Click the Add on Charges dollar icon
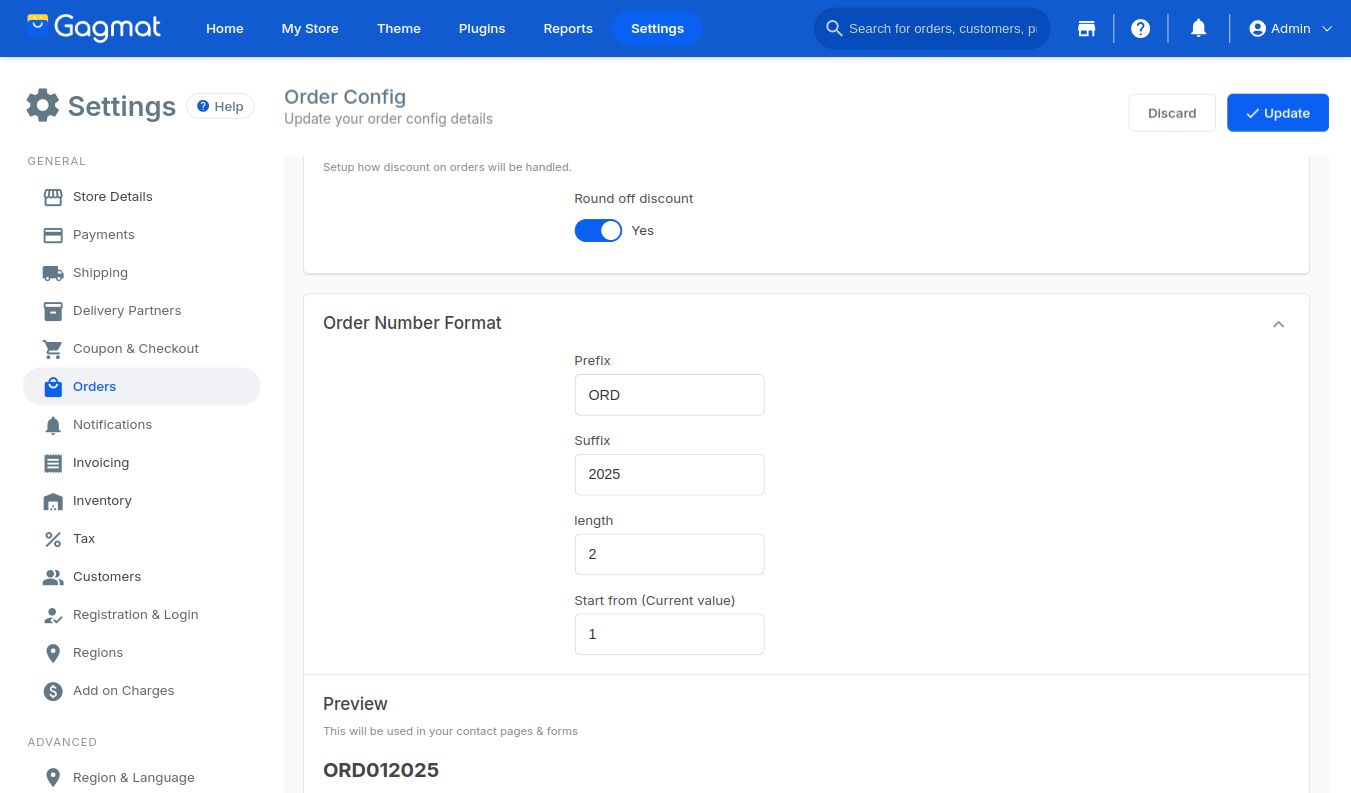 (53, 691)
